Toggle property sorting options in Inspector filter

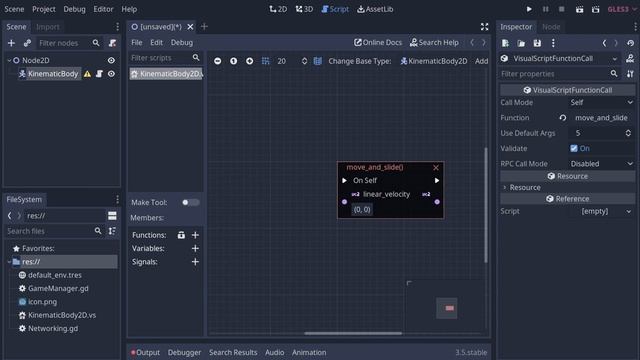pos(630,74)
